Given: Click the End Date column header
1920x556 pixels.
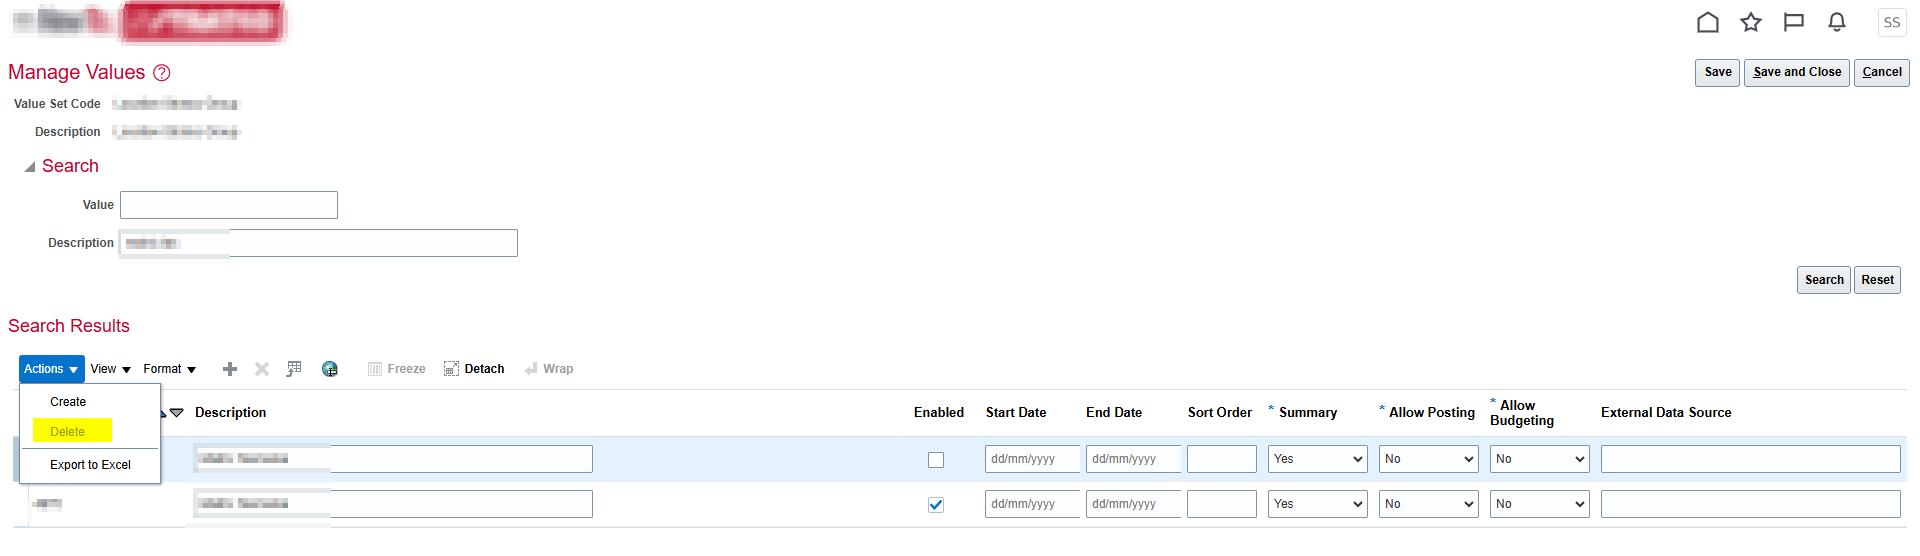Looking at the screenshot, I should pos(1114,413).
